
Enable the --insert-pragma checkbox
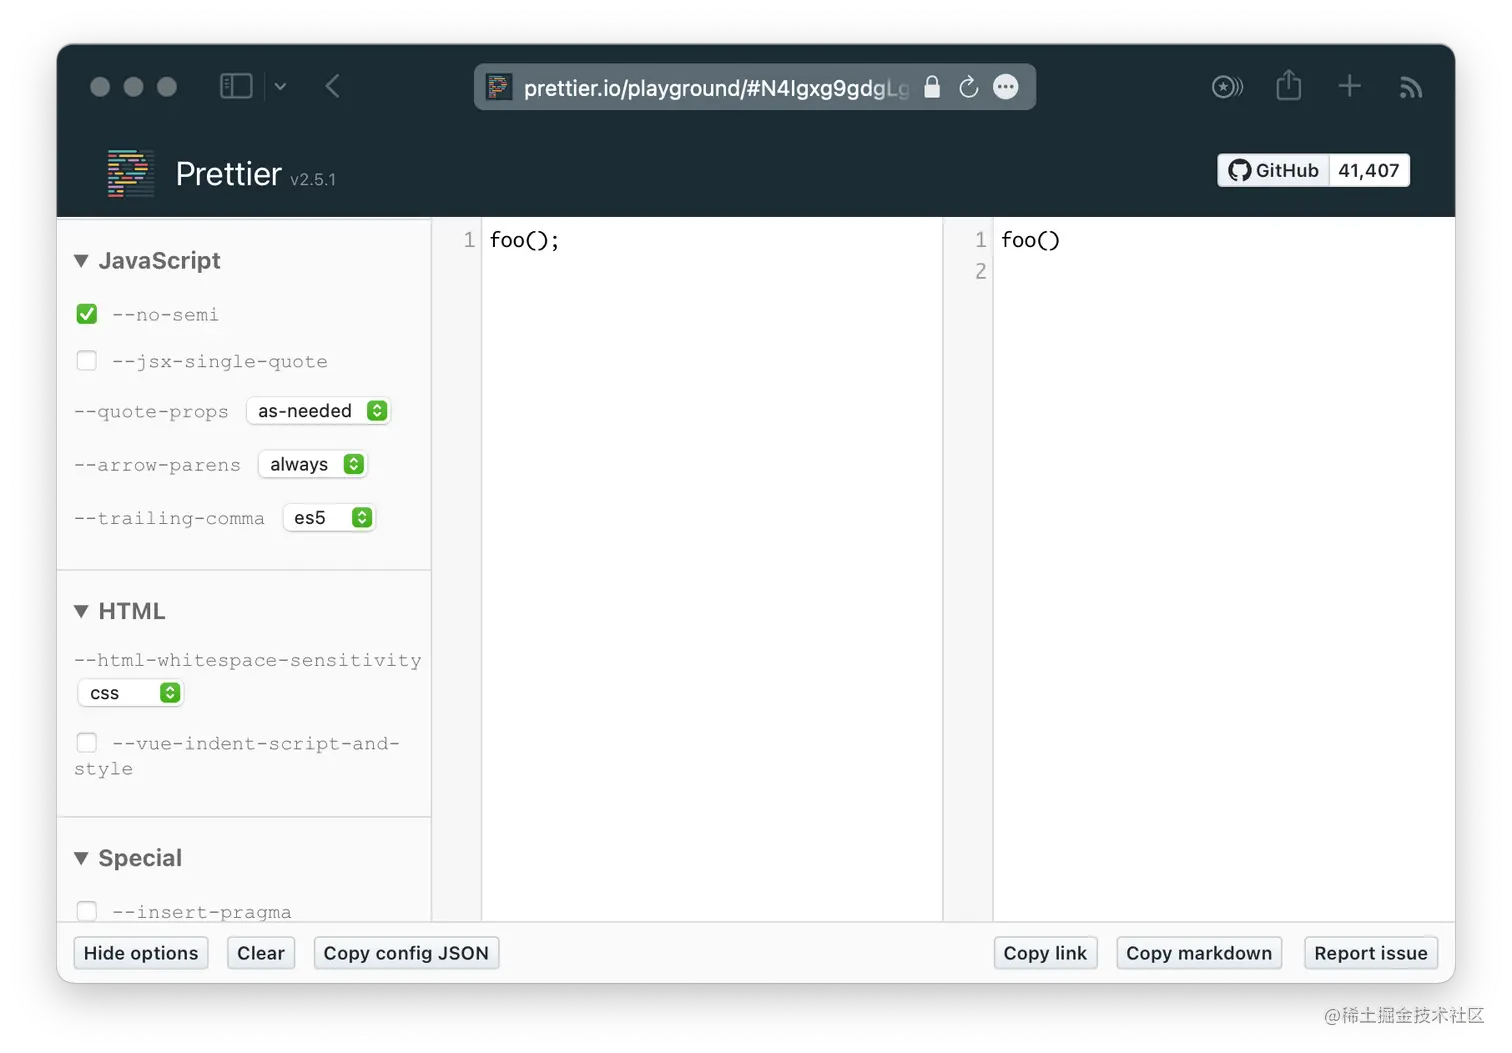click(87, 910)
